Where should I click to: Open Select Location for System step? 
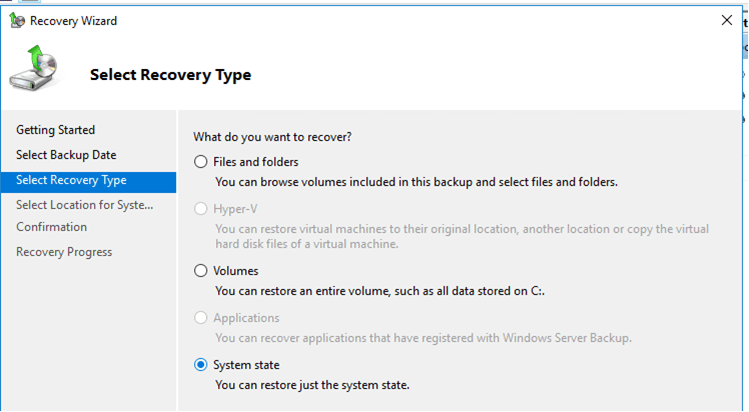click(x=85, y=205)
